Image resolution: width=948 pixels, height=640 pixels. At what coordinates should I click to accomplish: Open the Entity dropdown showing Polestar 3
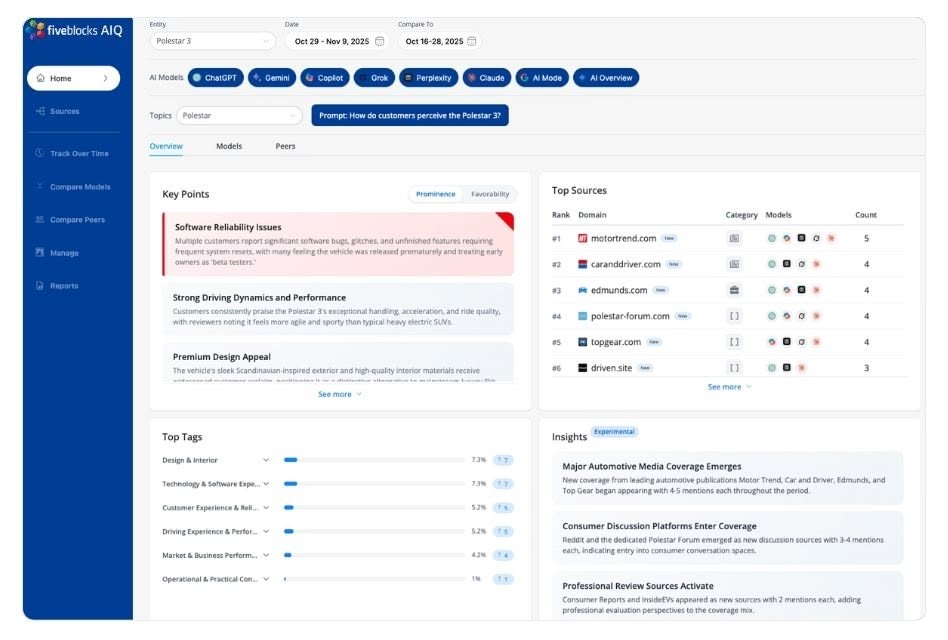pyautogui.click(x=213, y=41)
